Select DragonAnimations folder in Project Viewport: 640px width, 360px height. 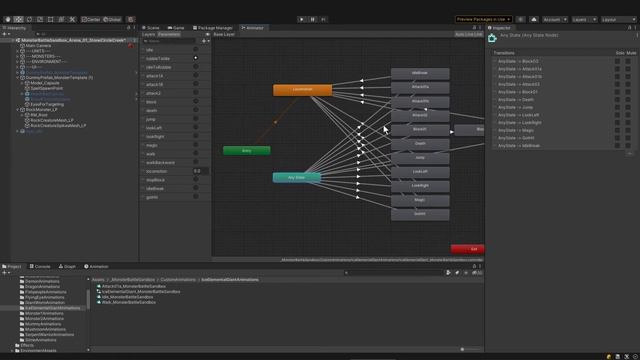pos(42,287)
